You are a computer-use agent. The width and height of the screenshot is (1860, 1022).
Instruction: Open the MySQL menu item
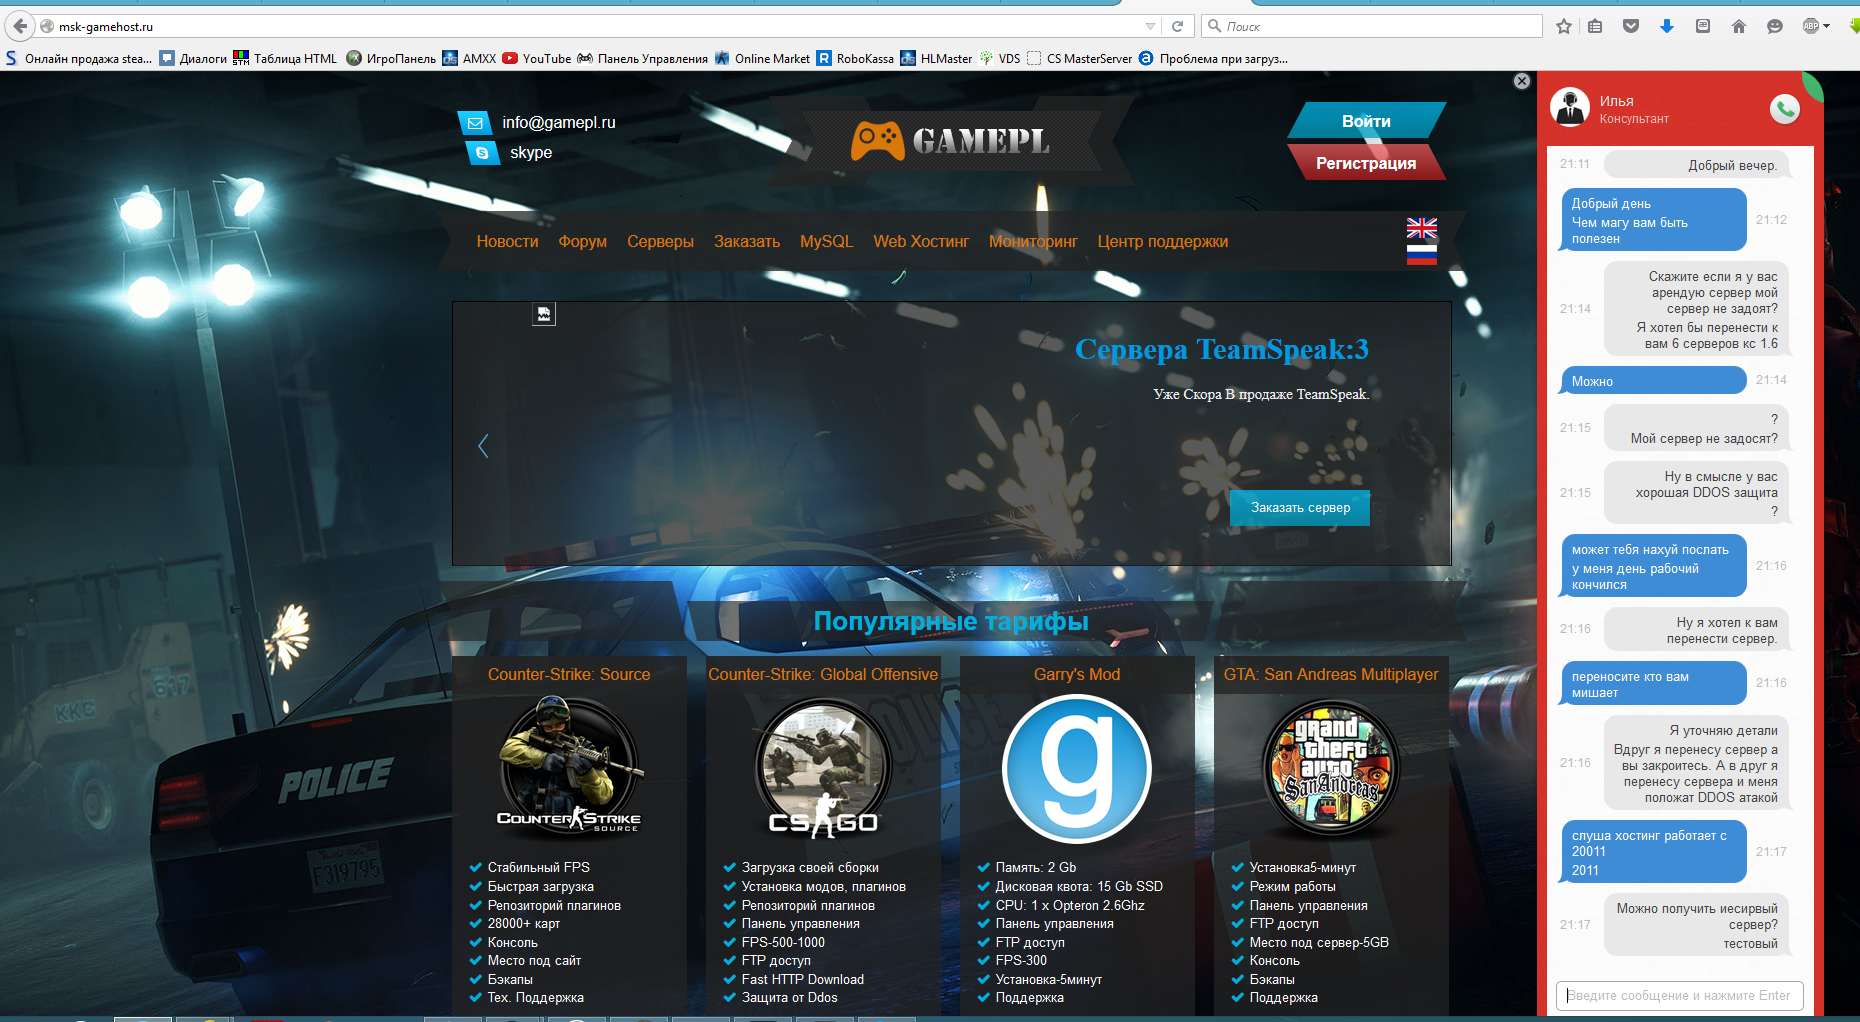coord(827,242)
